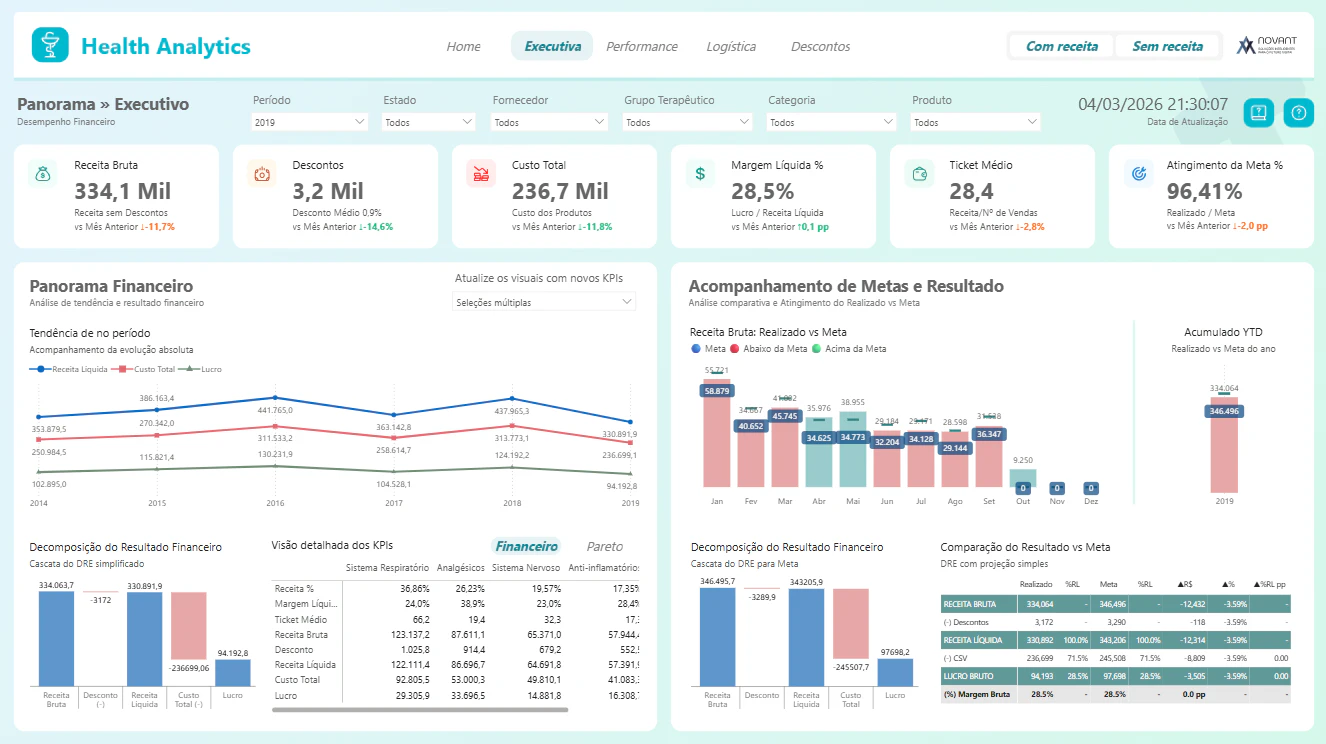Screen dimensions: 1326x744
Task: Click the 97698,2 Lucro meta waterfall bar
Action: [895, 672]
